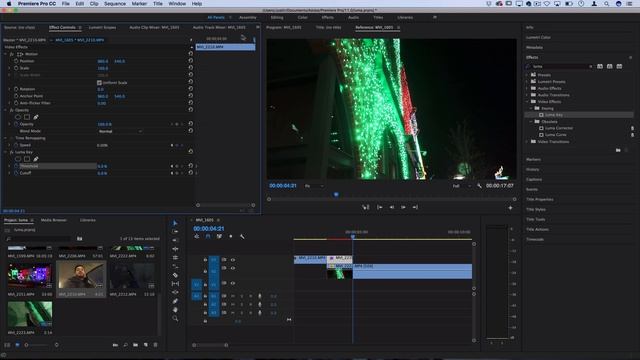The width and height of the screenshot is (640, 360).
Task: Add a marker in the timeline
Action: click(231, 236)
